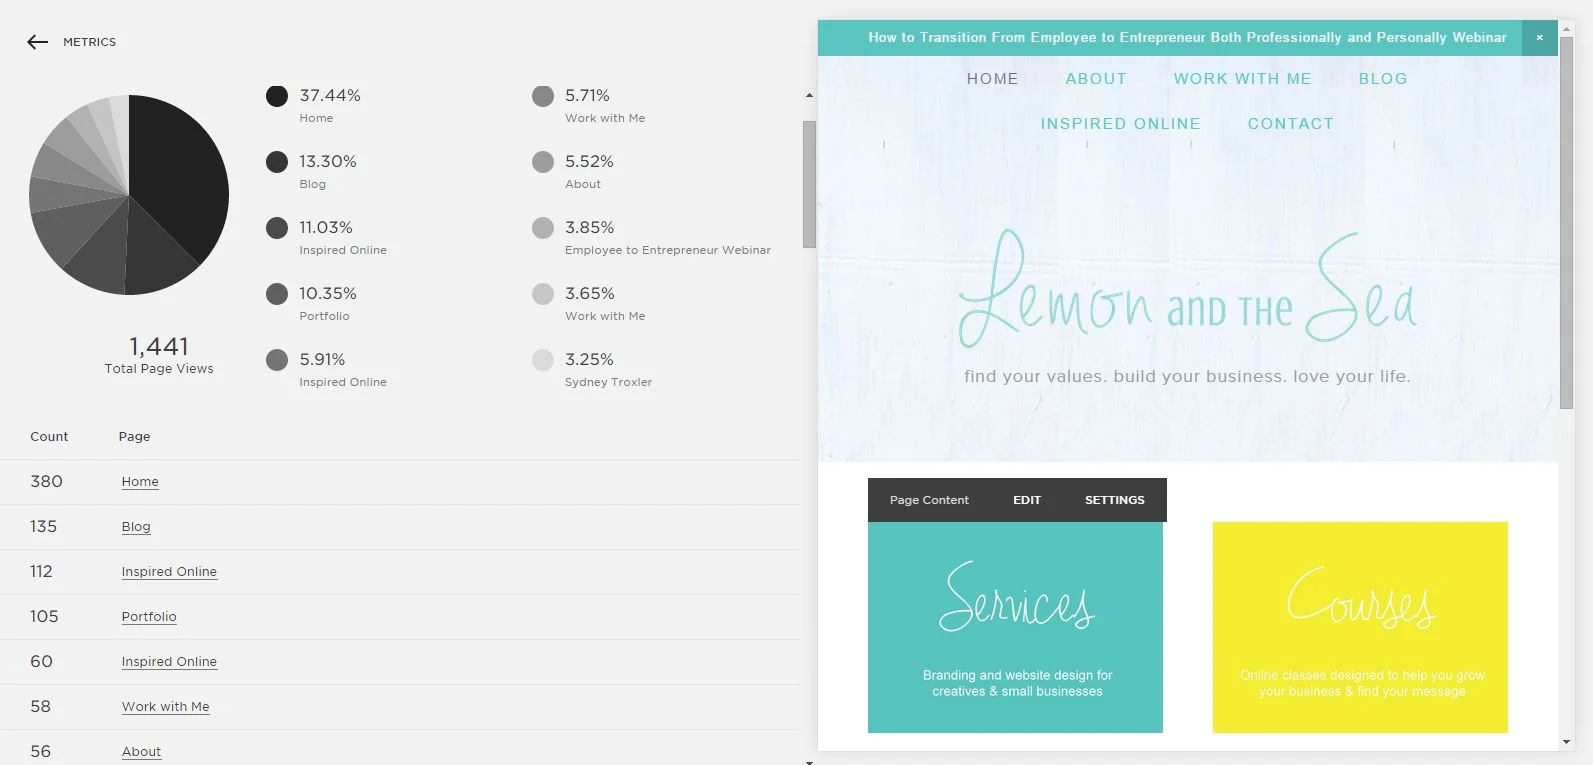Click SETTINGS on Page Content bar
The height and width of the screenshot is (765, 1593).
coord(1114,500)
